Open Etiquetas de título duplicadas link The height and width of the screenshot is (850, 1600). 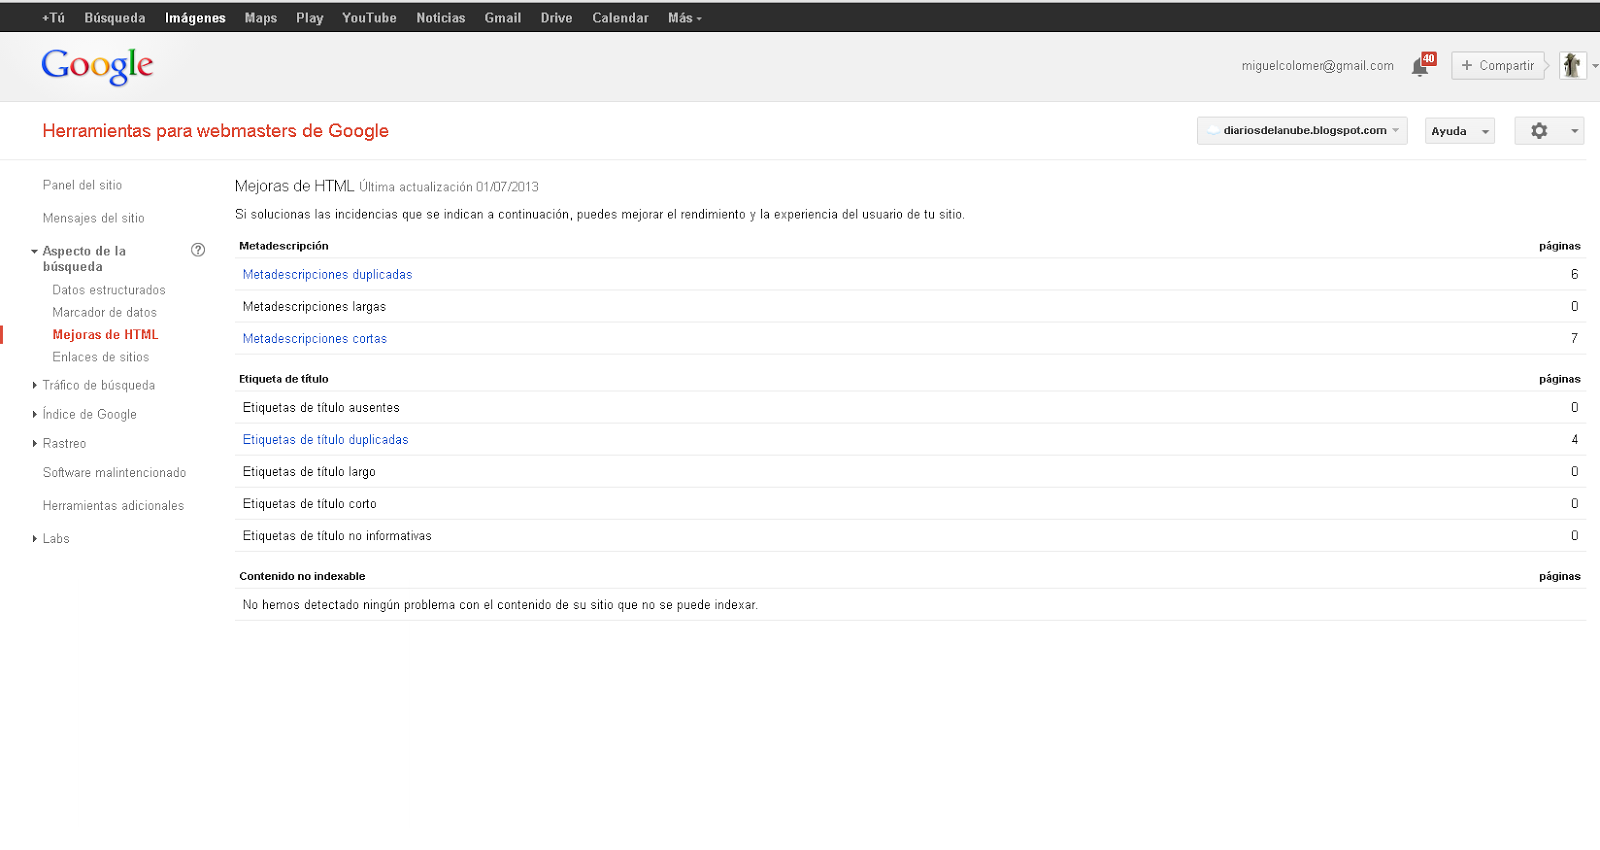[325, 439]
